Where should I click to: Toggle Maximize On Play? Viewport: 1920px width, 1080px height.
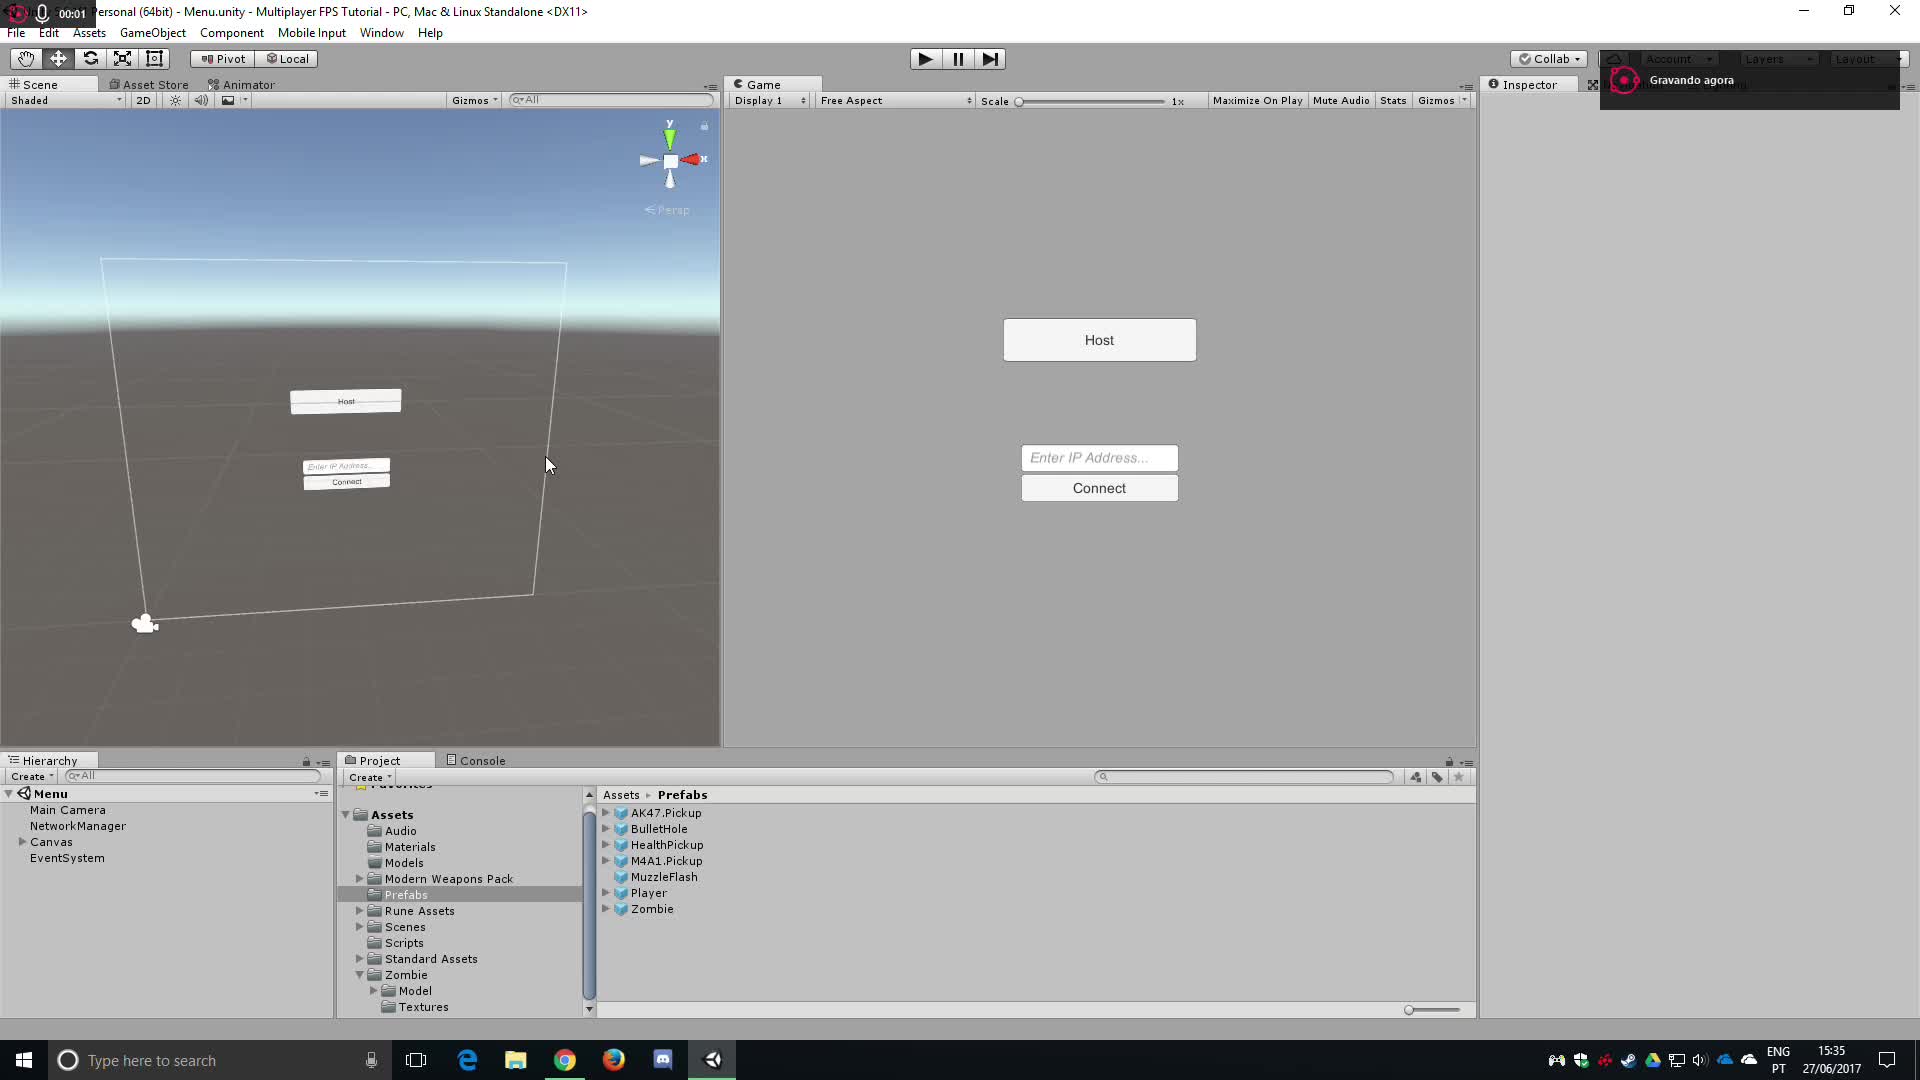pos(1257,100)
